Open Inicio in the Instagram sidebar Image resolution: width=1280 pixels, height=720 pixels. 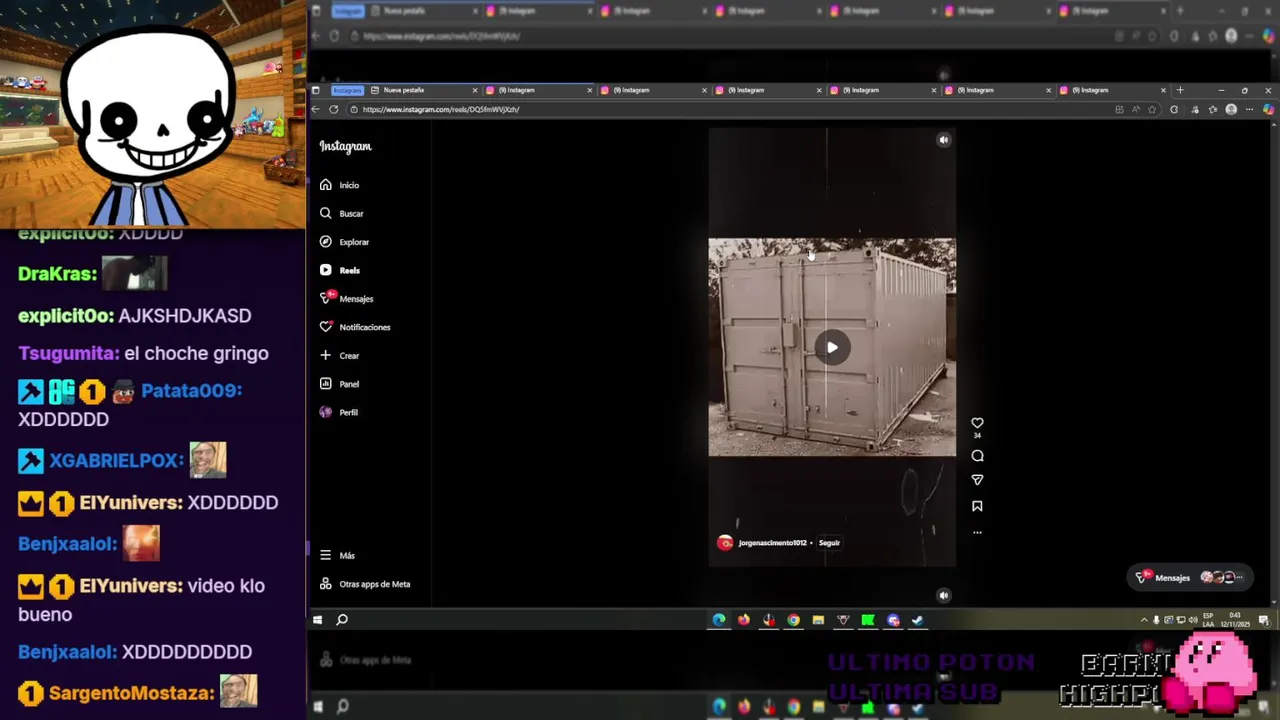point(339,185)
